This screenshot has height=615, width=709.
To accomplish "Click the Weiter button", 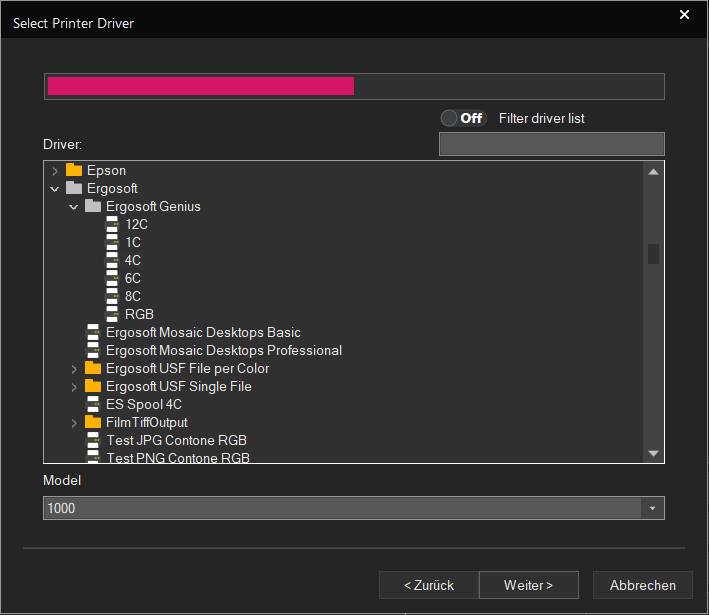I will [529, 585].
